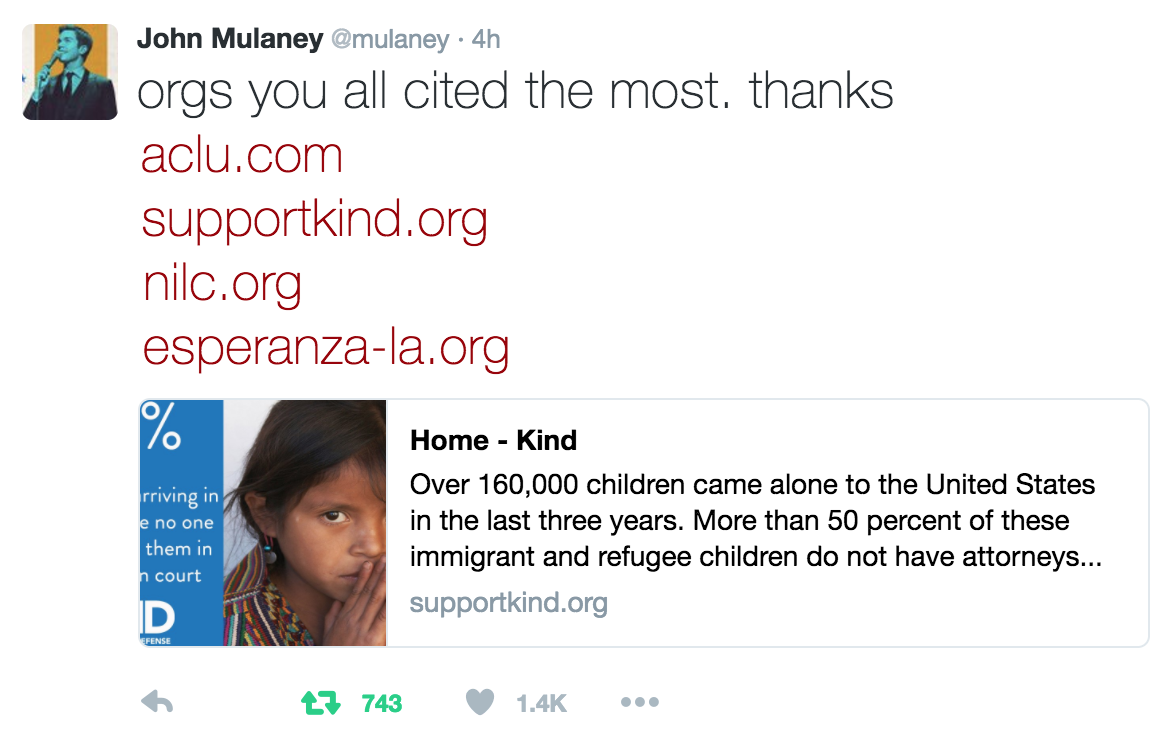Click the reply arrow icon
Image resolution: width=1170 pixels, height=740 pixels.
click(x=157, y=703)
